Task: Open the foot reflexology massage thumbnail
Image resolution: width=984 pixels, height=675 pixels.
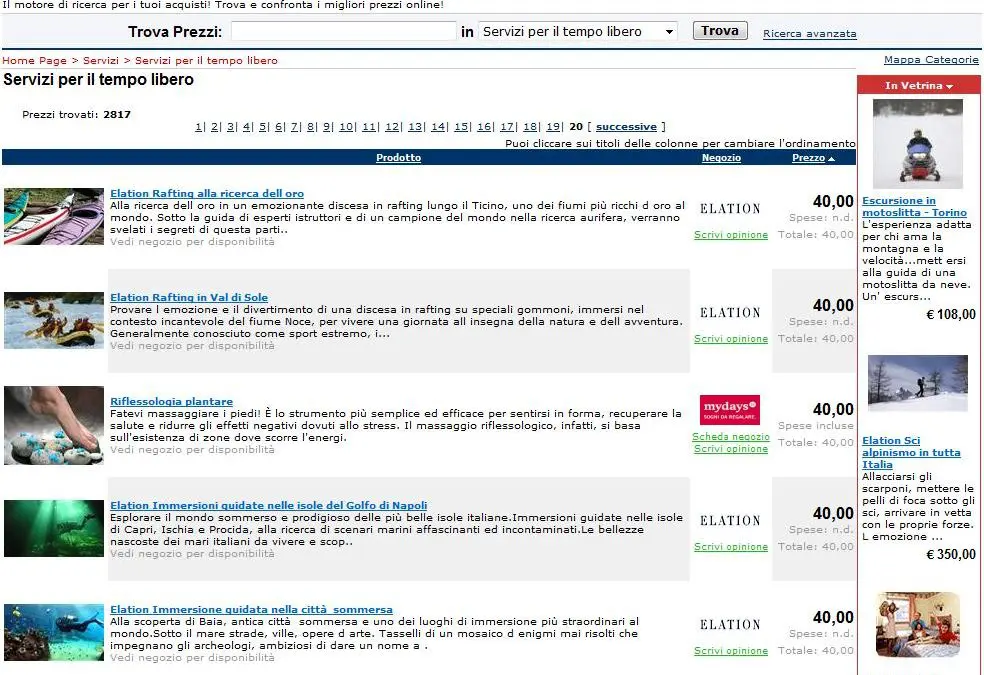Action: [54, 425]
